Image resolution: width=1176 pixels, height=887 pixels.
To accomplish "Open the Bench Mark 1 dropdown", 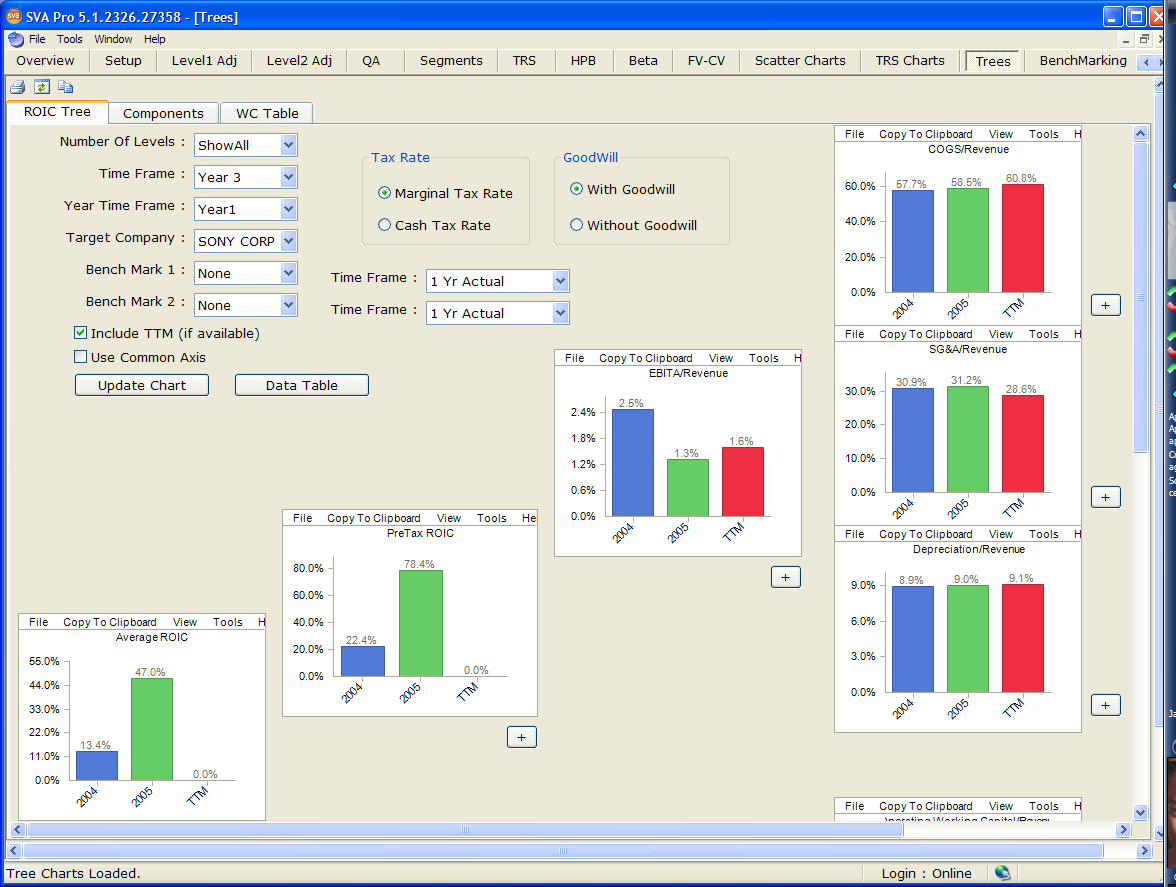I will coord(288,273).
